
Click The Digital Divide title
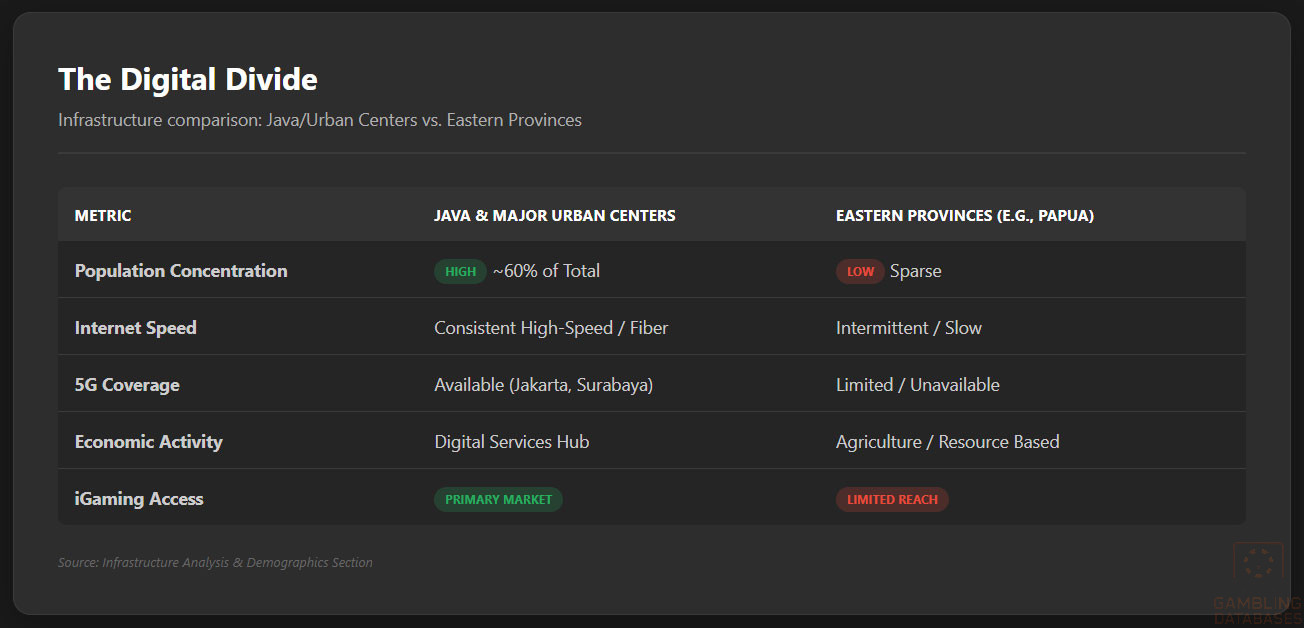(x=188, y=79)
